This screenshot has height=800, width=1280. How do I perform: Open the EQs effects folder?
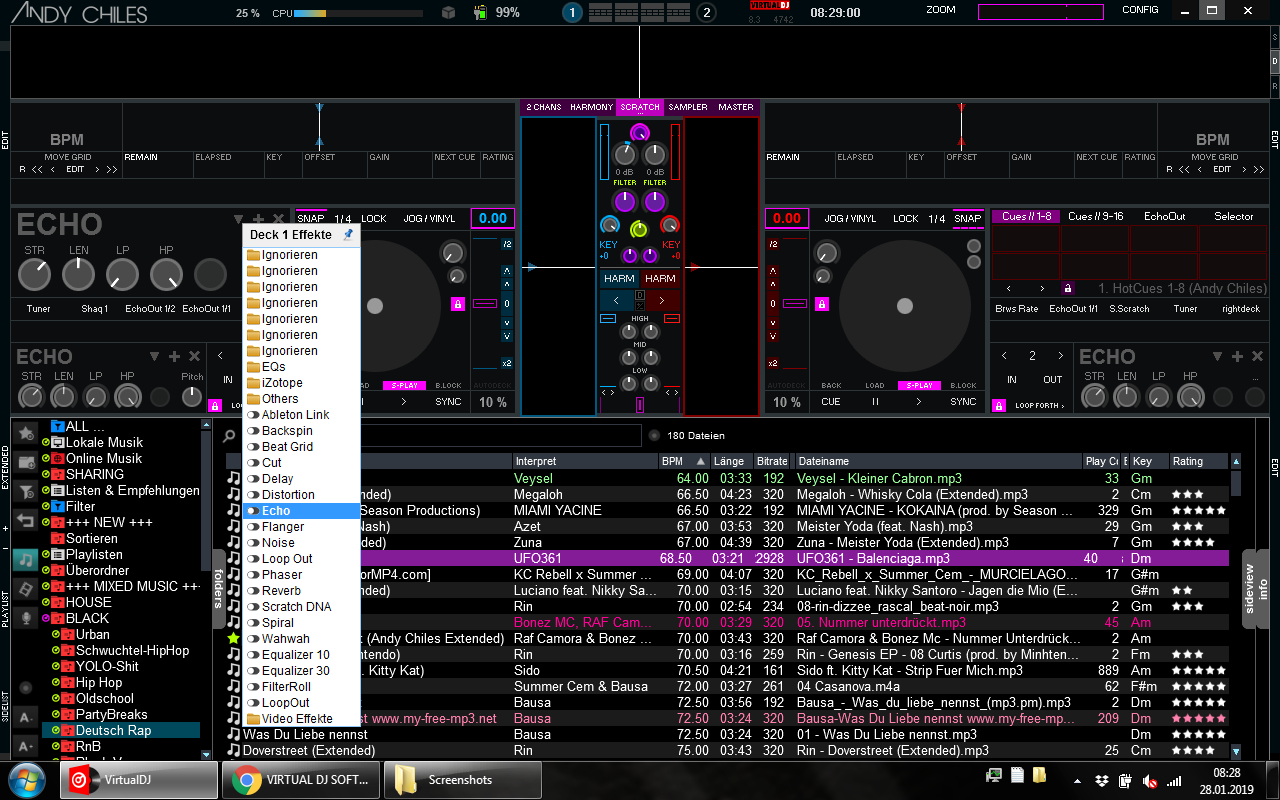point(301,367)
